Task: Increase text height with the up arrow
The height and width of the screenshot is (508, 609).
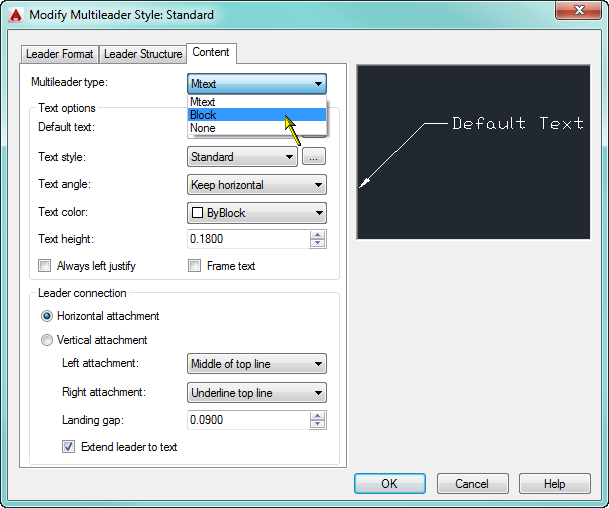Action: (318, 235)
